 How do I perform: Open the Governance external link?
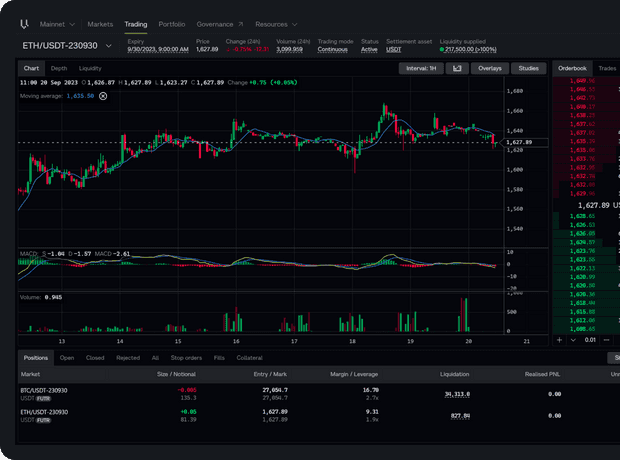click(219, 23)
